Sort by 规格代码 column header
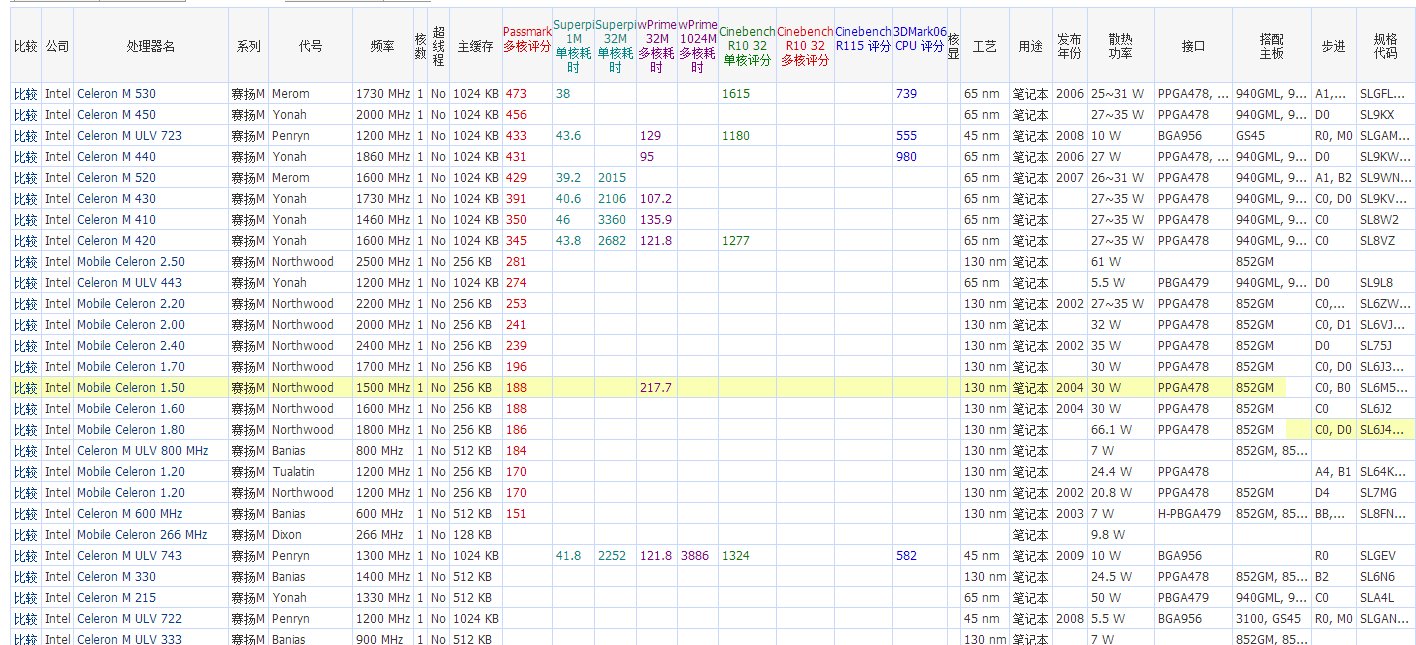1416x645 pixels. (1390, 44)
